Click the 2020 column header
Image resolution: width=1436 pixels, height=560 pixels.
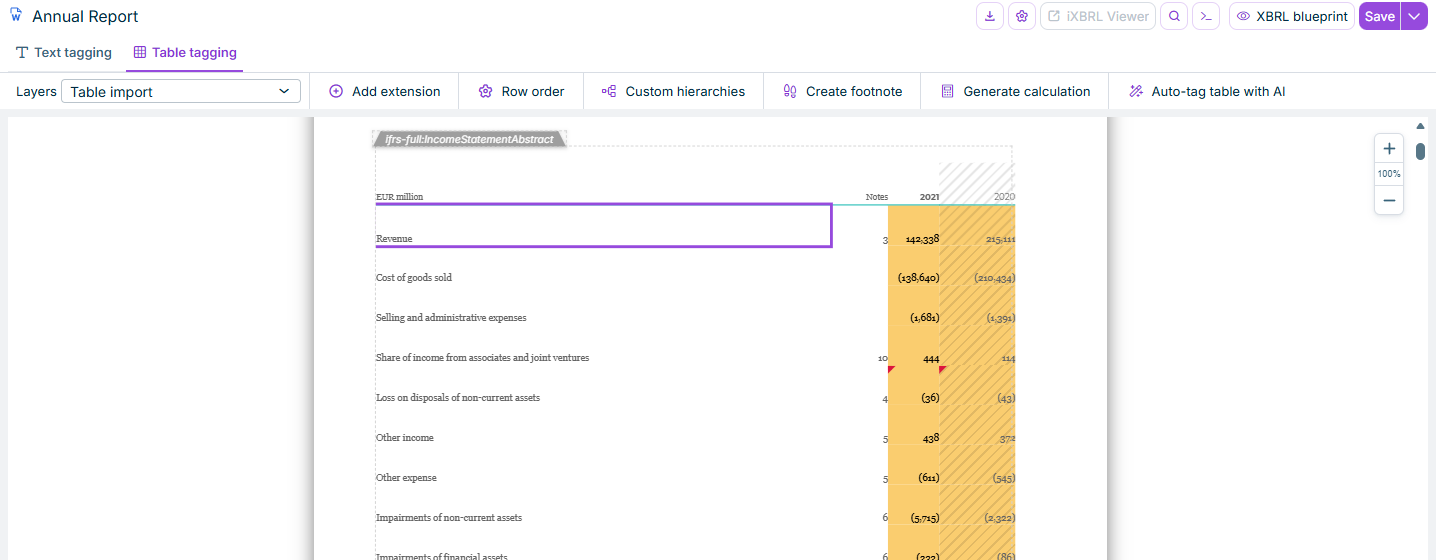[1004, 197]
